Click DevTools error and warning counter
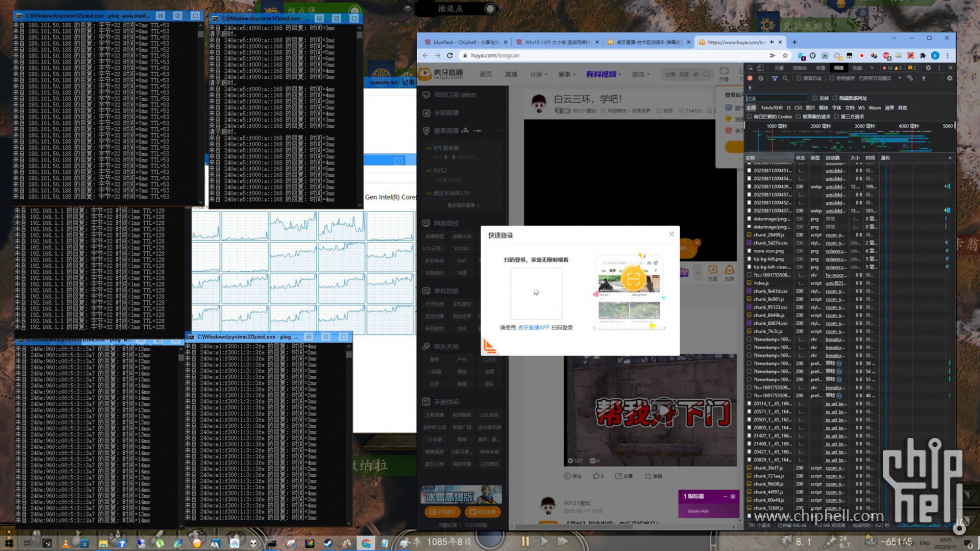The image size is (980, 551). pyautogui.click(x=892, y=68)
